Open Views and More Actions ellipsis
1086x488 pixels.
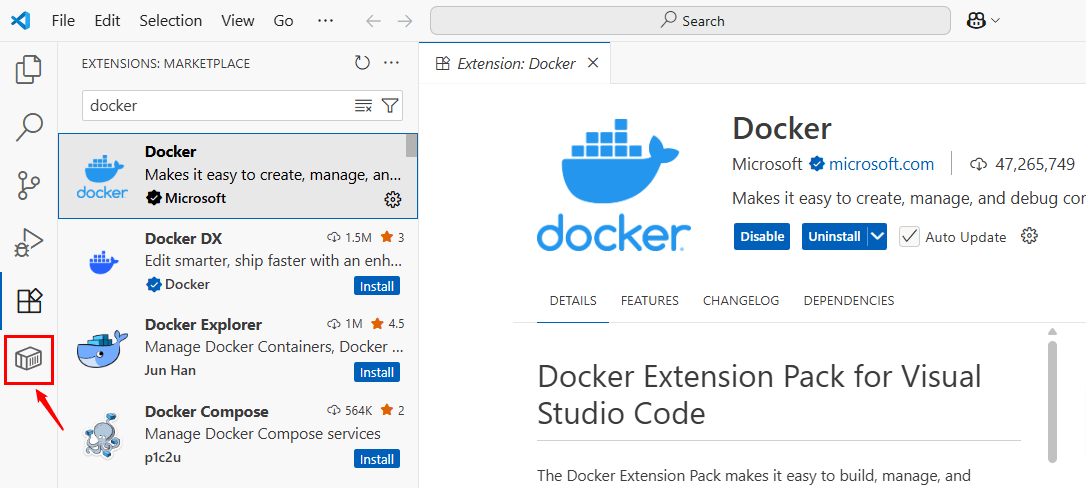[x=391, y=63]
